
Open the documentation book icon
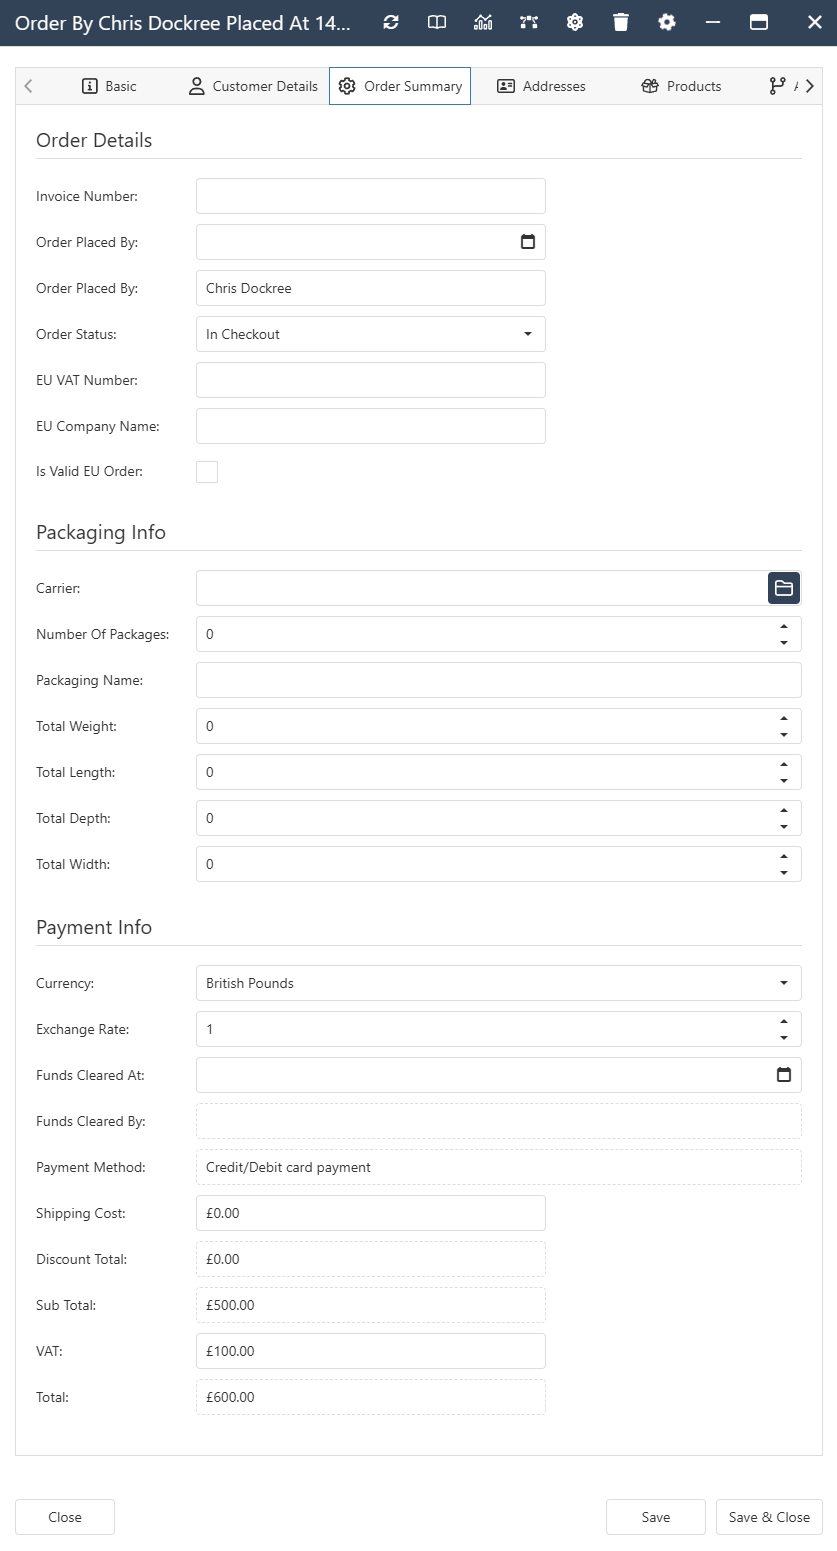(436, 22)
